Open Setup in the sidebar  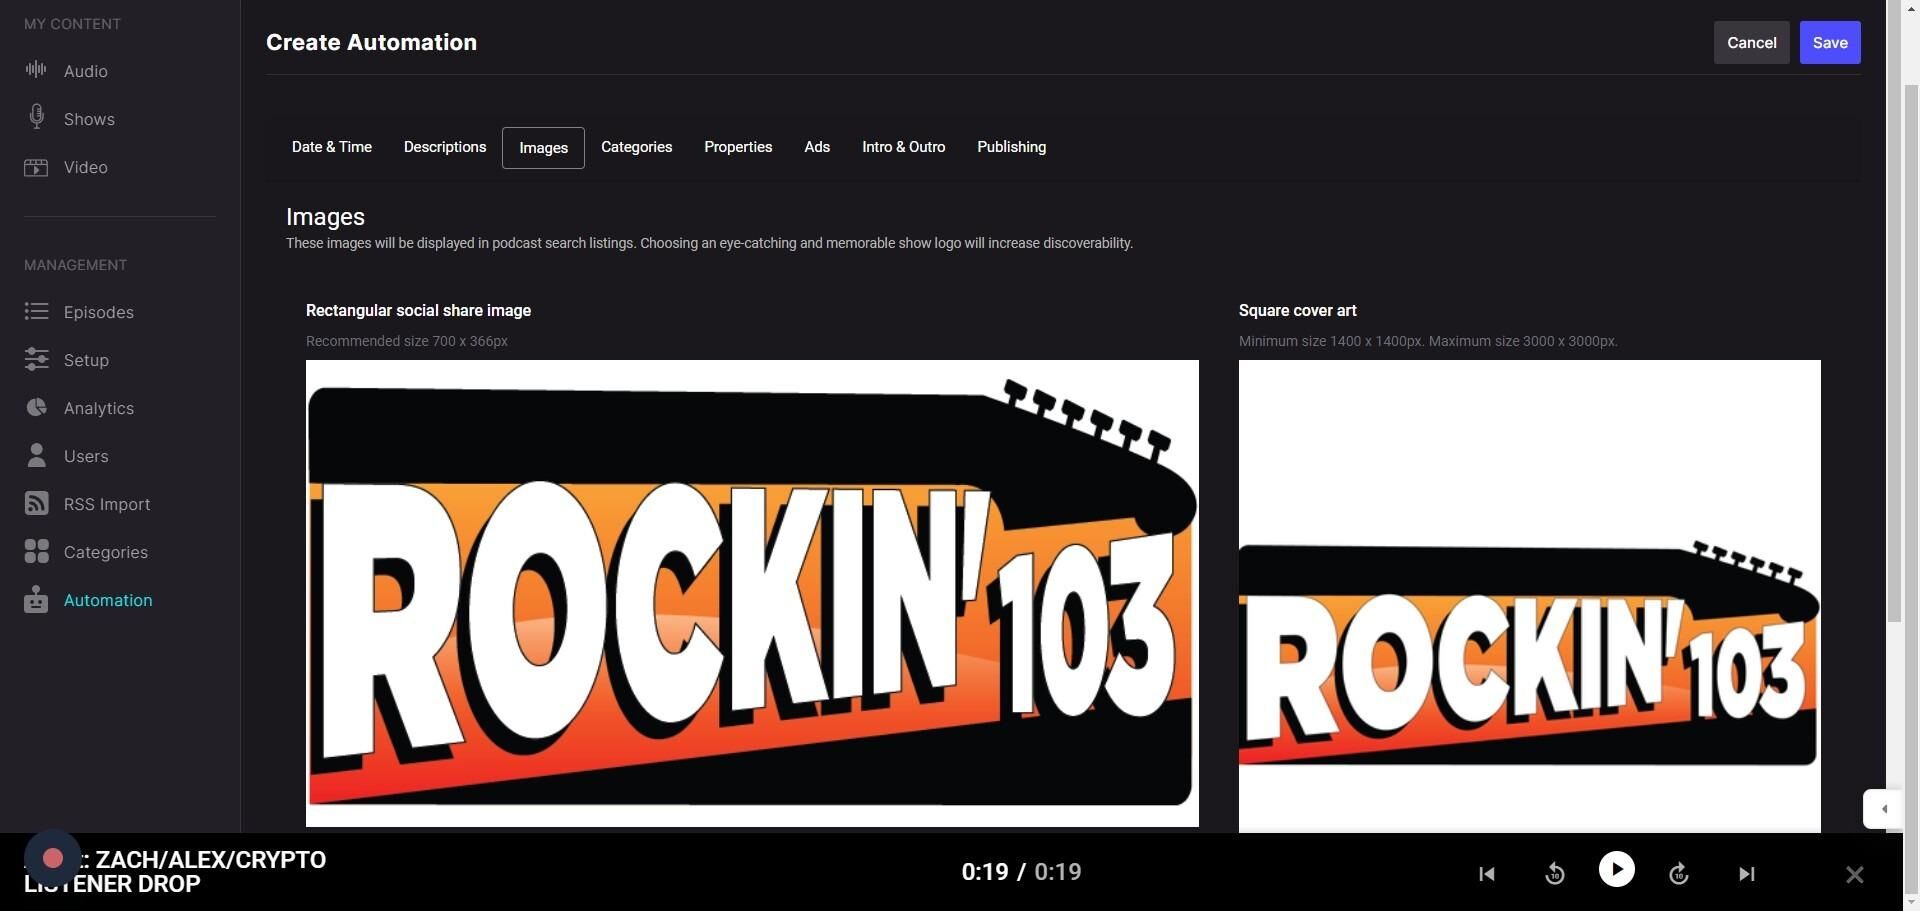[x=86, y=360]
